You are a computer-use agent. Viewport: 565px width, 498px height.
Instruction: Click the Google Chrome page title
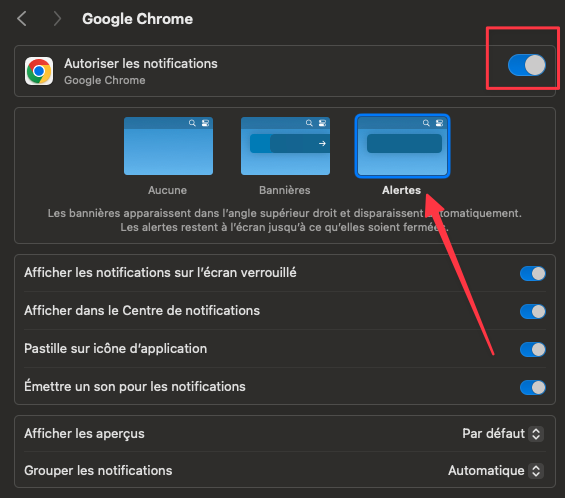pos(137,19)
